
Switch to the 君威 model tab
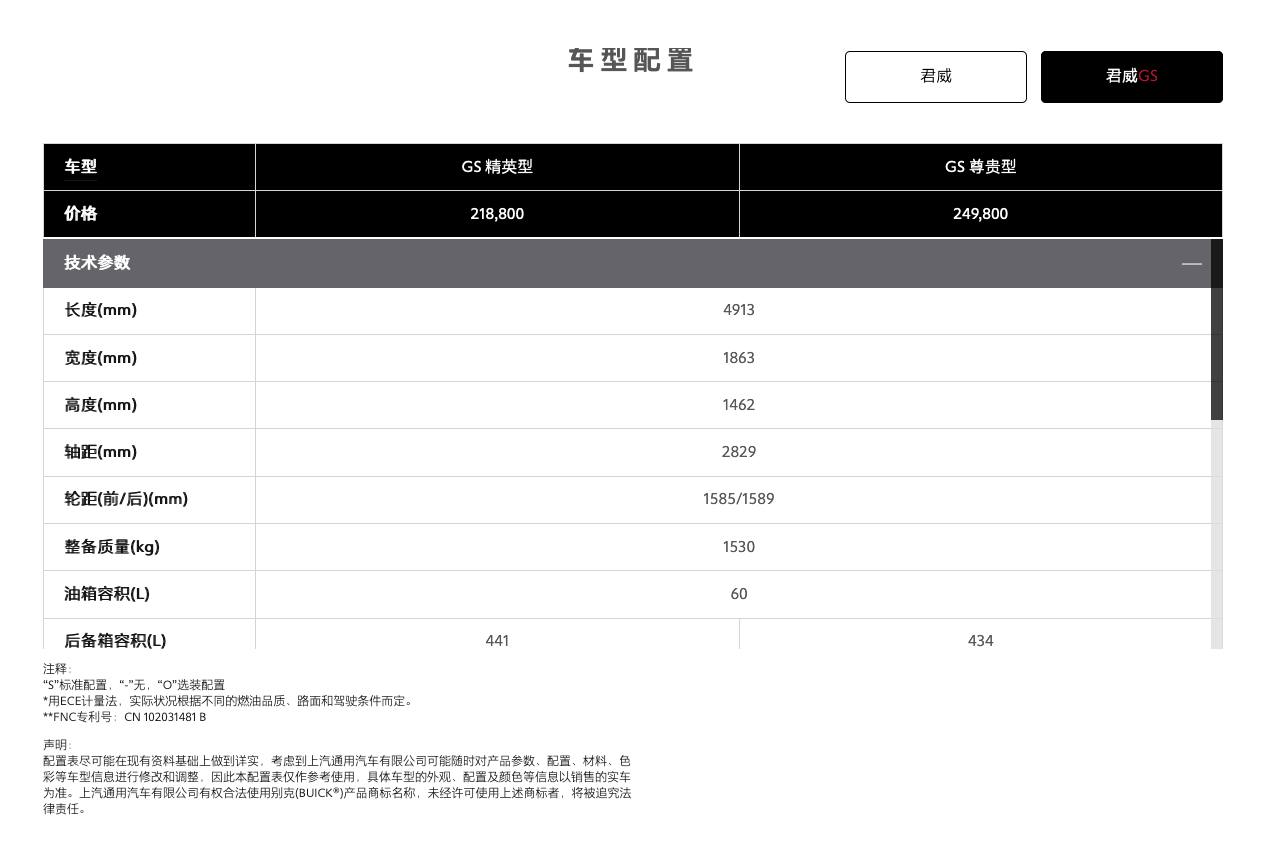tap(935, 77)
